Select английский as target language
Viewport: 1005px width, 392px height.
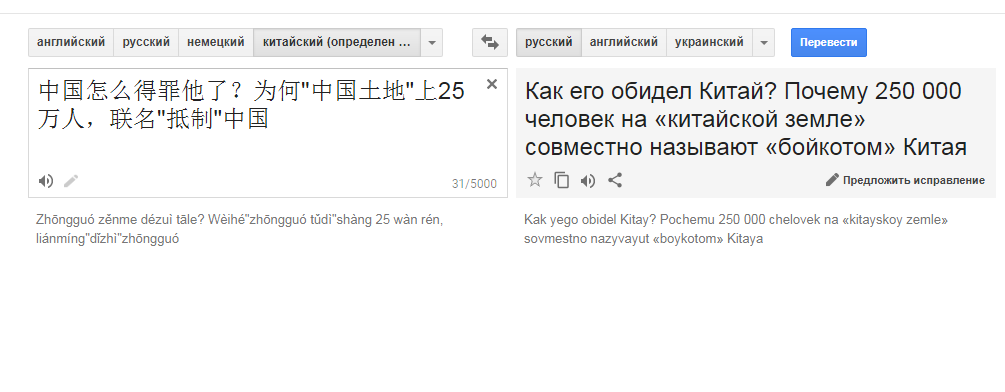(x=624, y=43)
